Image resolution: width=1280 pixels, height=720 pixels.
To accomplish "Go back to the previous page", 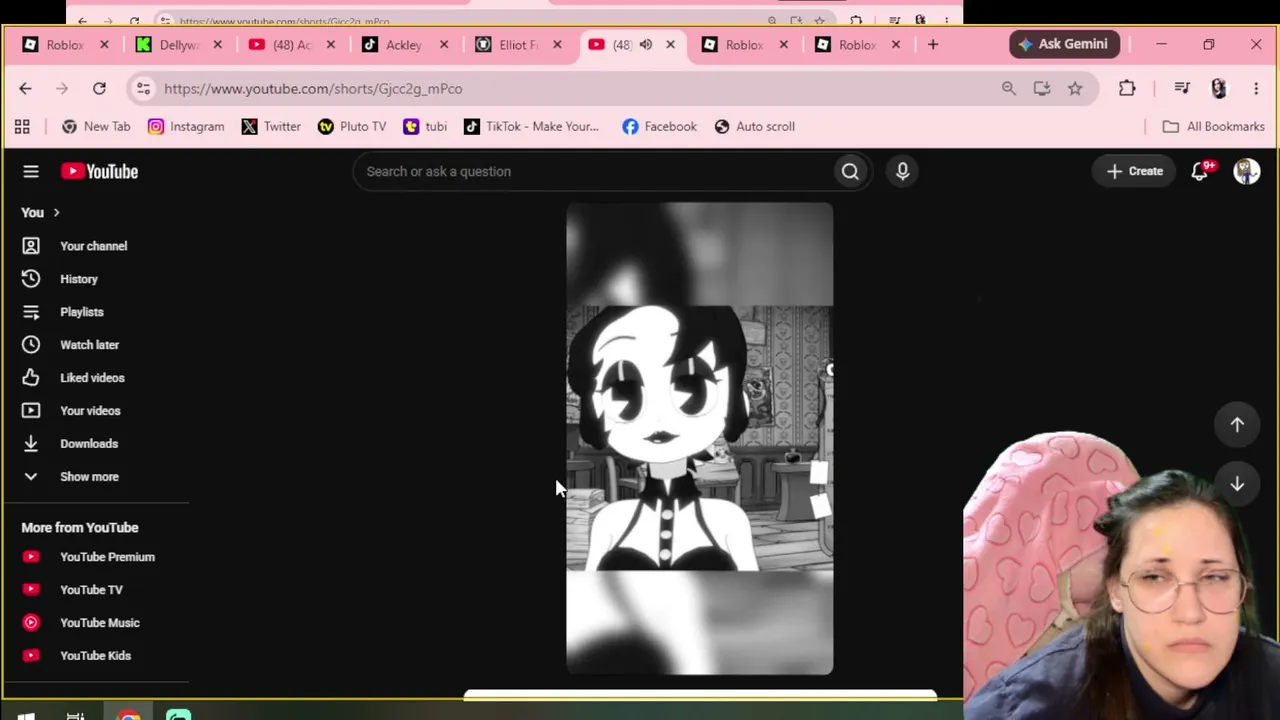I will 25,89.
